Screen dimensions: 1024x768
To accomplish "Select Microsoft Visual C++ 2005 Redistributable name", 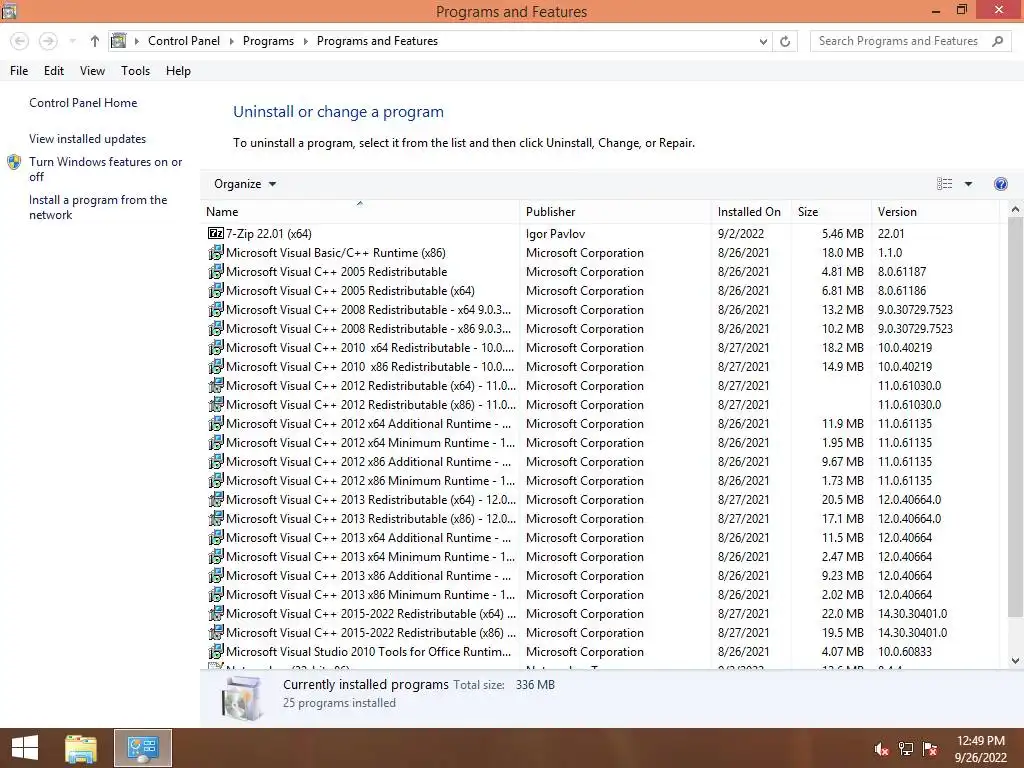I will tap(337, 272).
